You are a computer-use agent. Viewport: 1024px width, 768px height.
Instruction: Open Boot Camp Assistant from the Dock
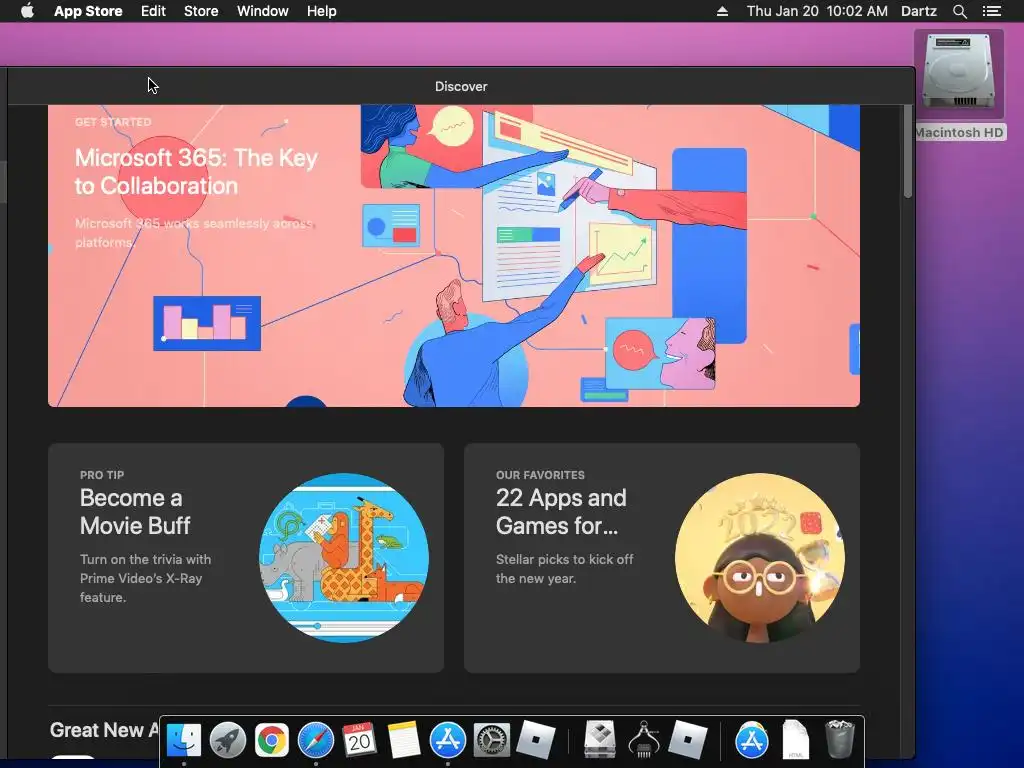(600, 740)
